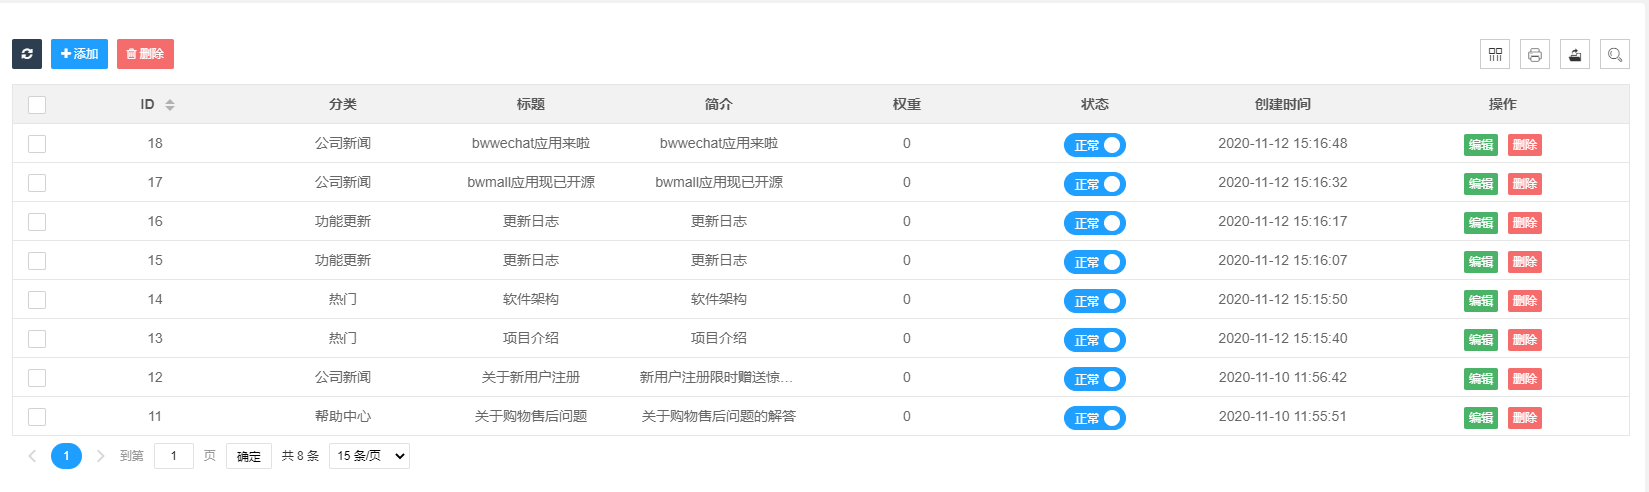Open the 15 条/页 page size dropdown
The image size is (1649, 492).
pyautogui.click(x=369, y=456)
